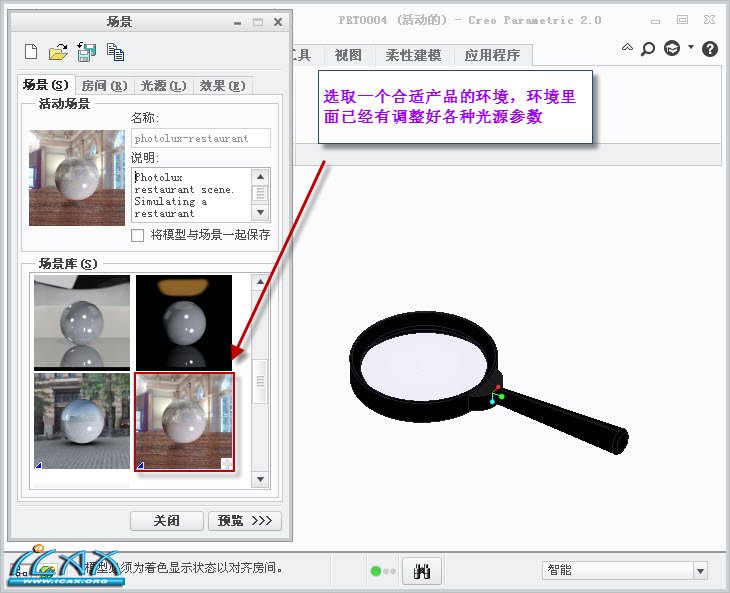Switch to the 场景 (S) tab
The image size is (730, 593).
[46, 85]
